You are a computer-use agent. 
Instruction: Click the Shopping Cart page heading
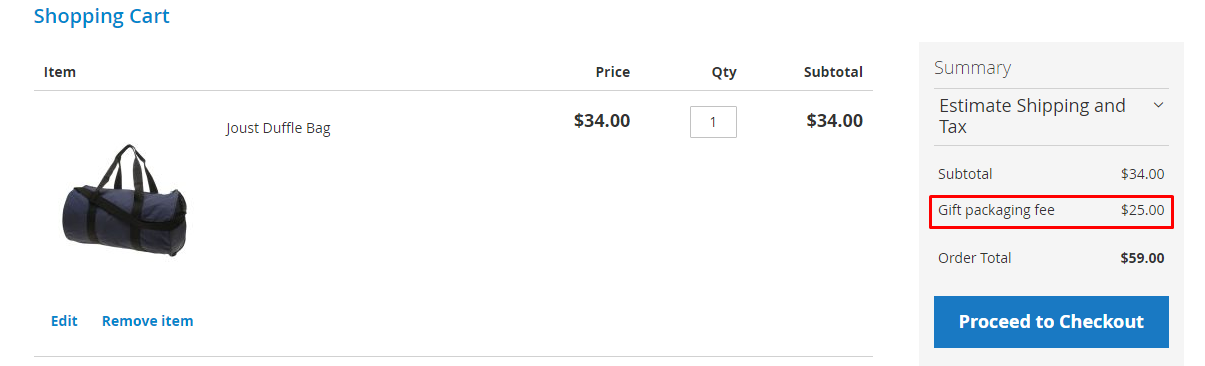coord(102,16)
